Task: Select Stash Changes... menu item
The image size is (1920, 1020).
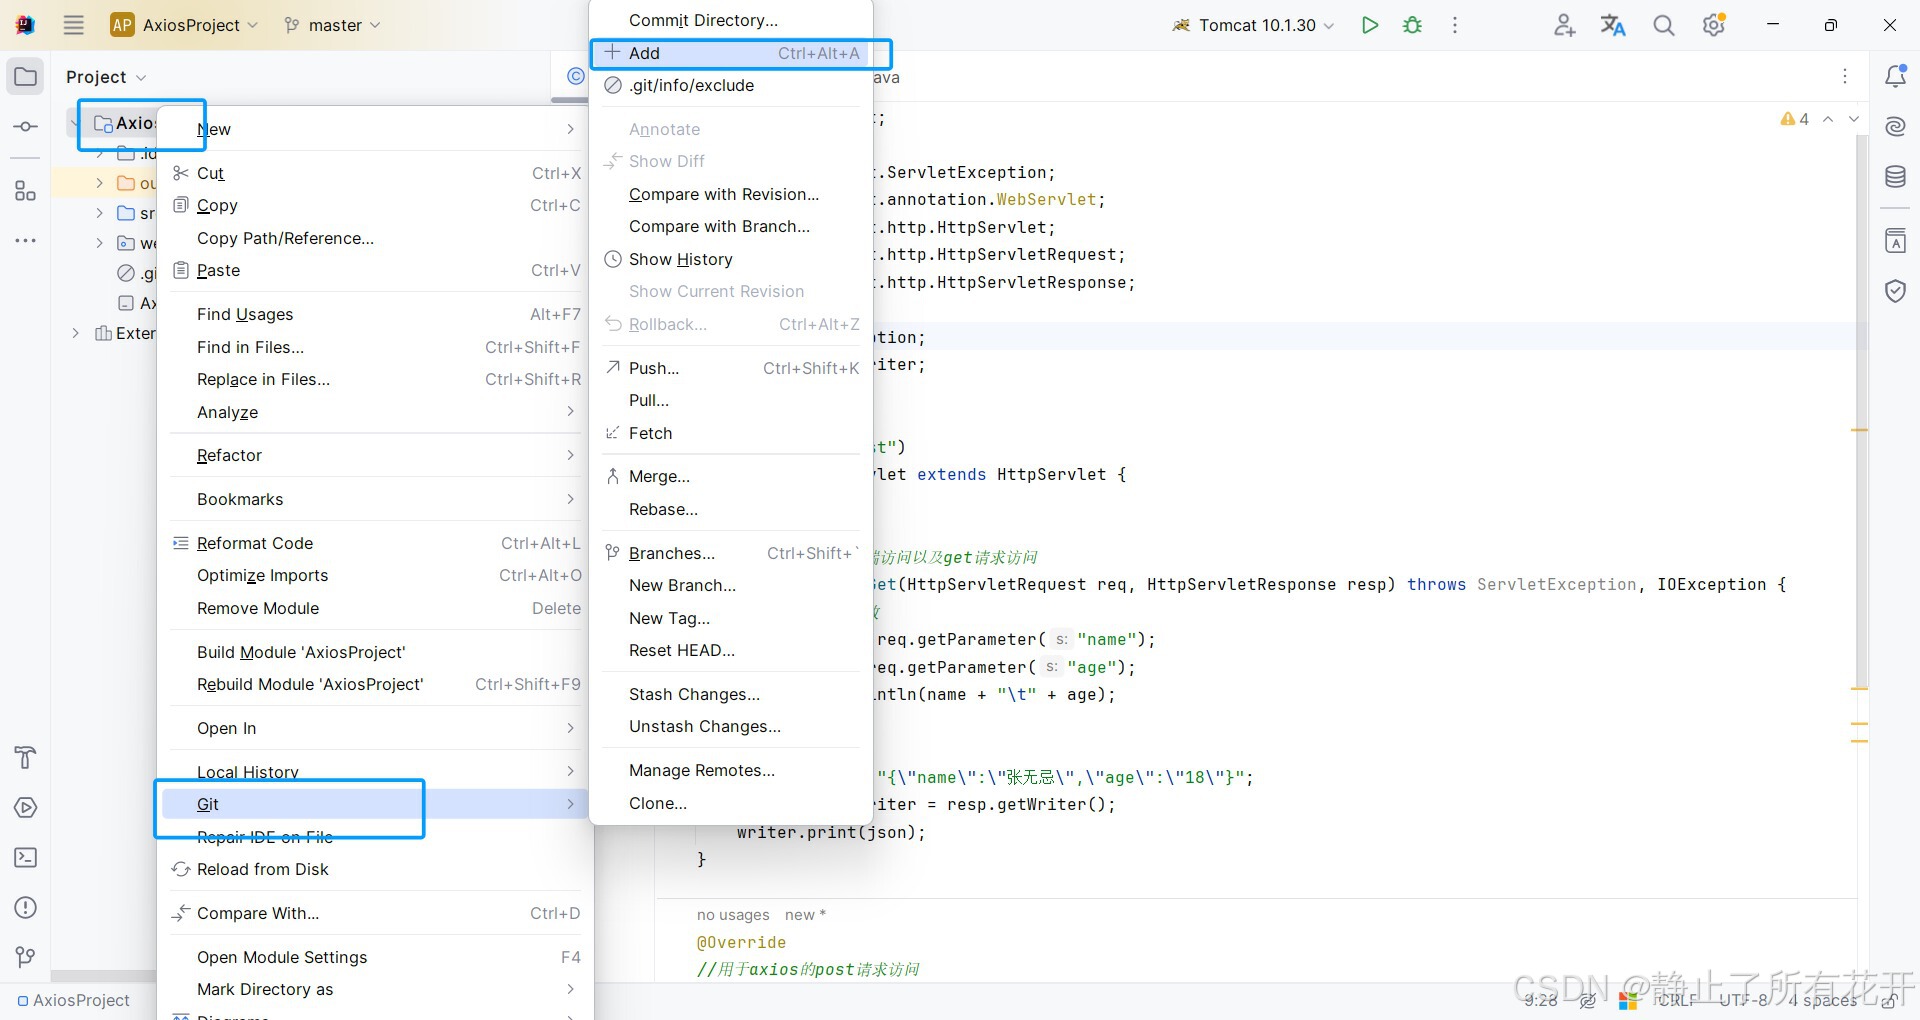Action: [731, 694]
